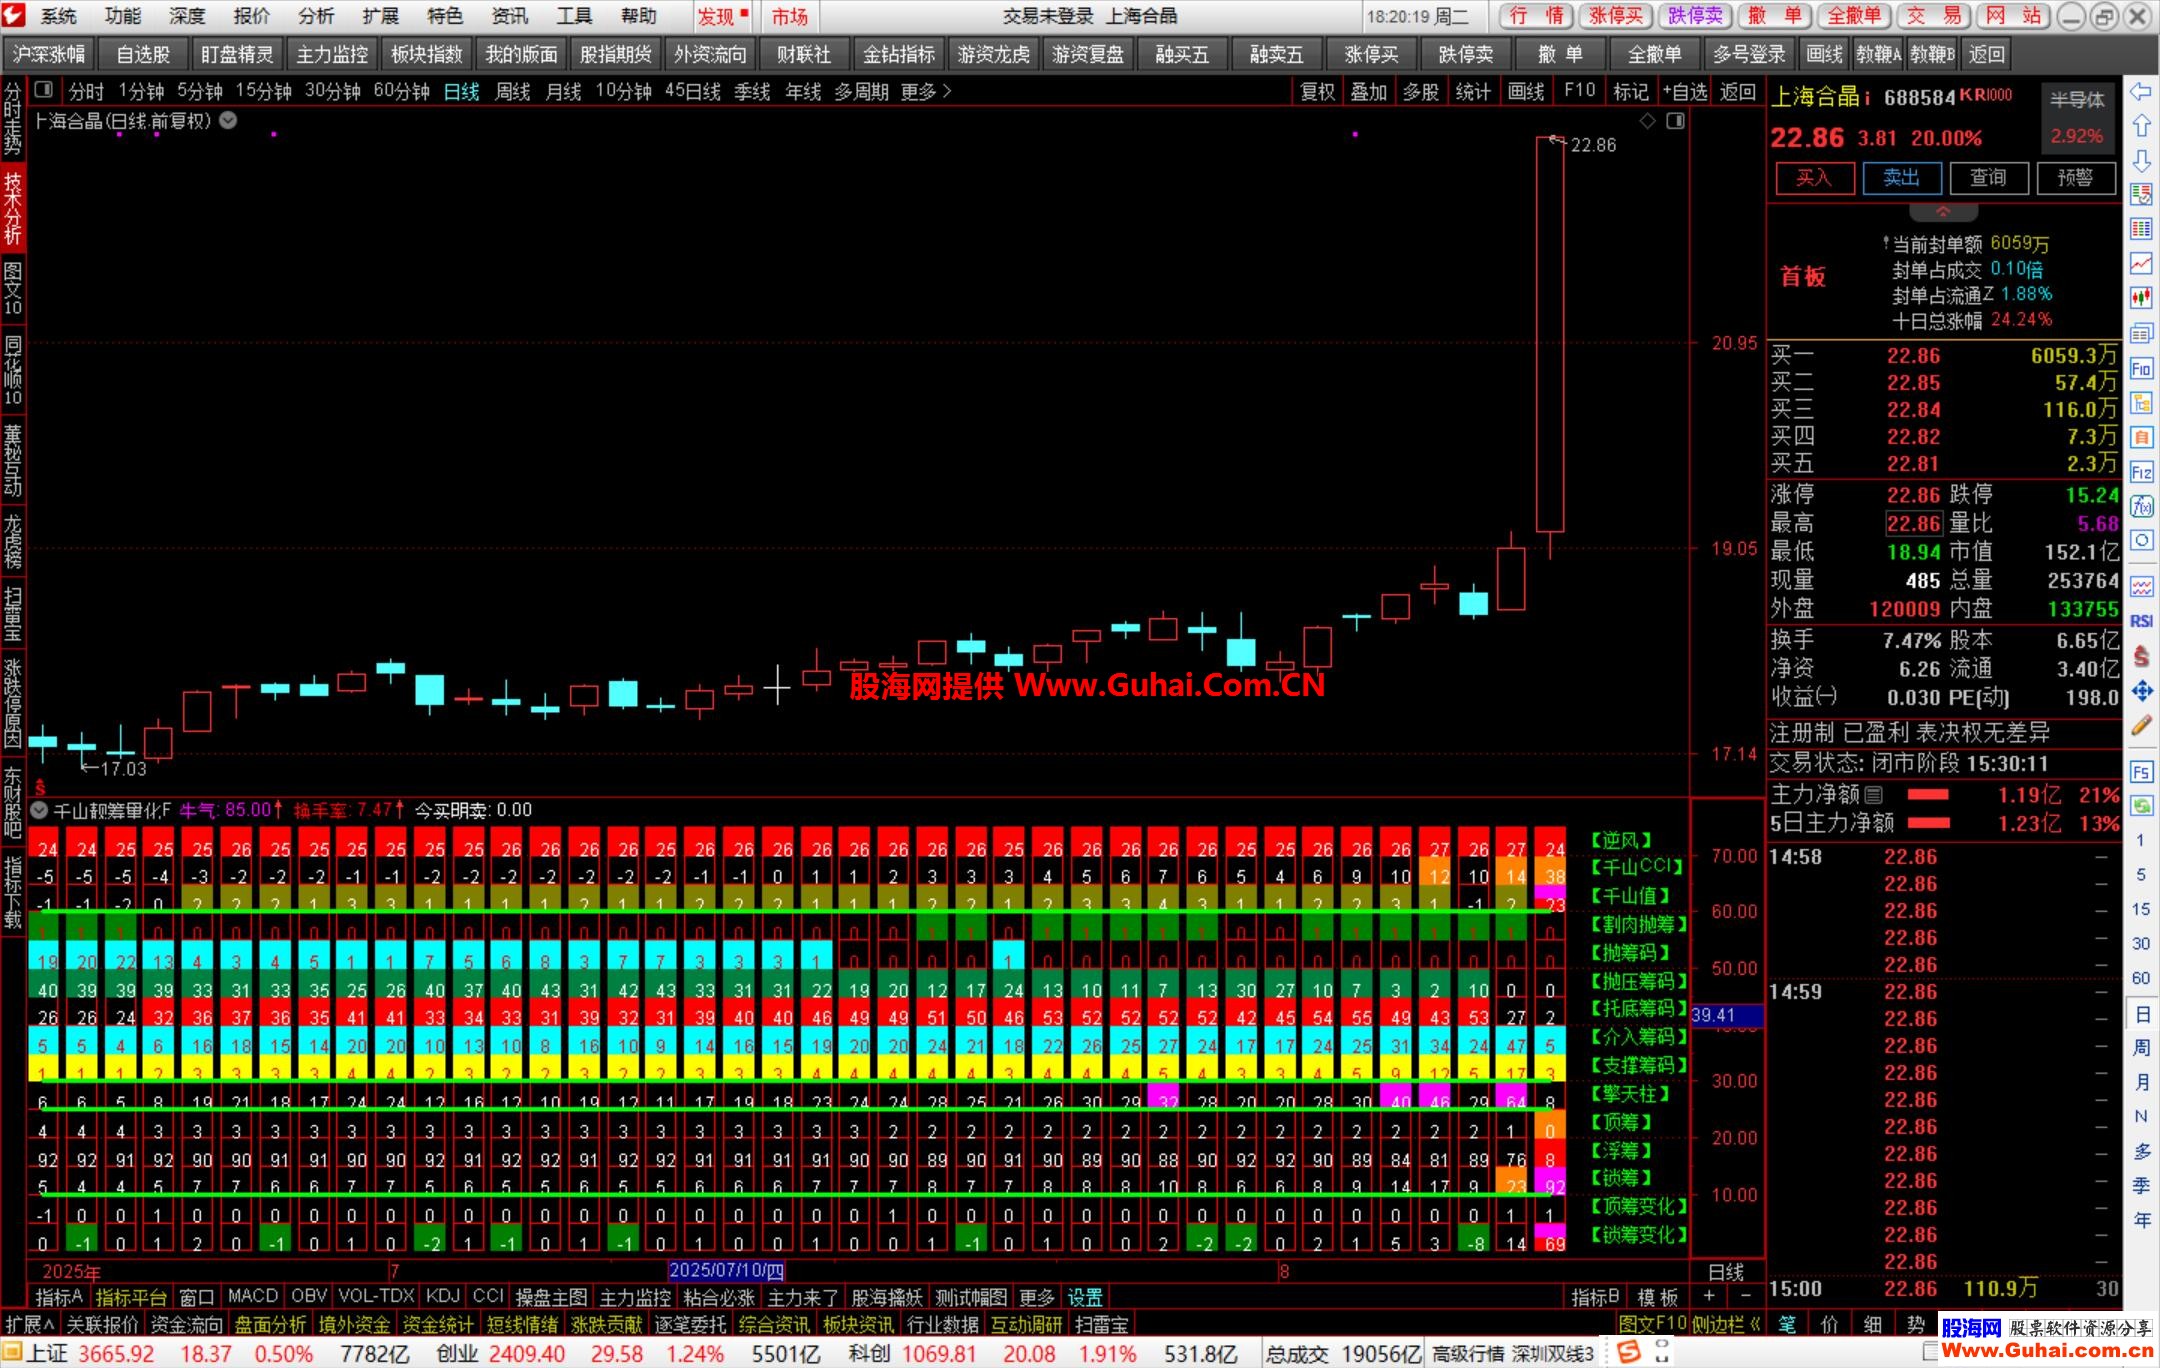The width and height of the screenshot is (2160, 1368).
Task: Click the 2025/07/10/四 date marker
Action: click(726, 1271)
